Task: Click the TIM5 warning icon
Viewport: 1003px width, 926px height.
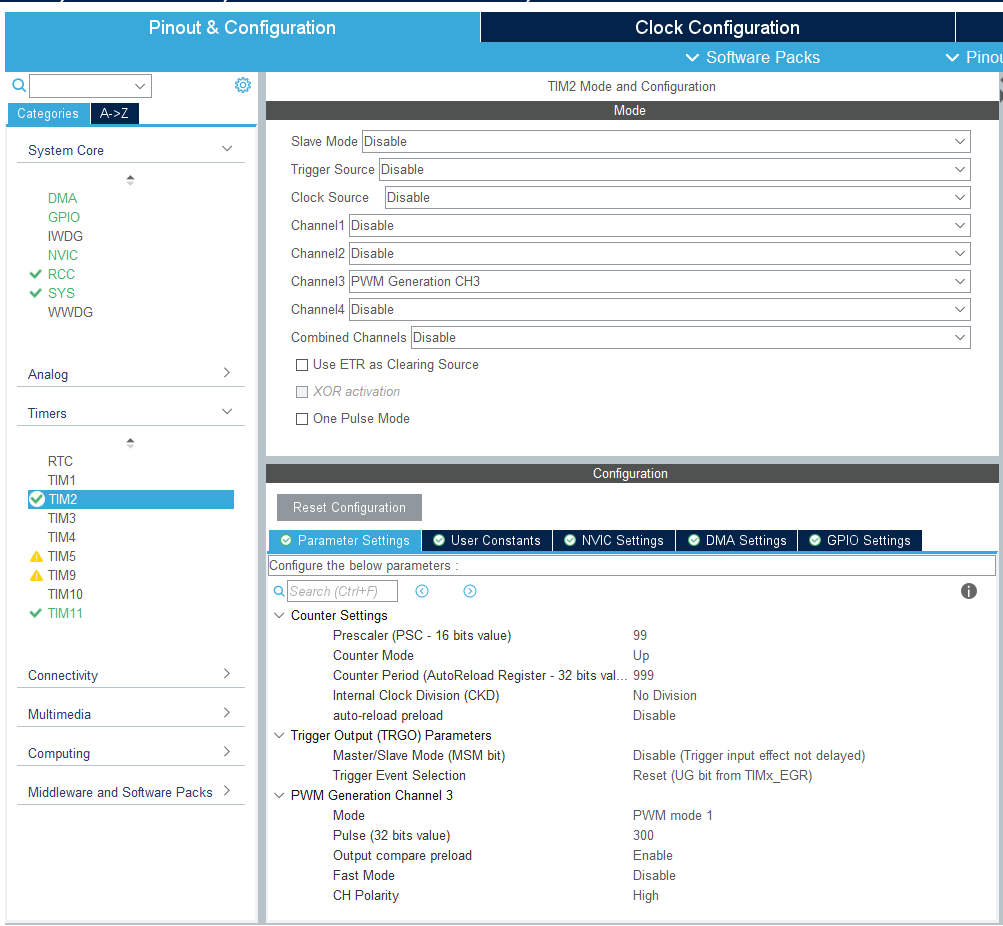Action: point(36,556)
